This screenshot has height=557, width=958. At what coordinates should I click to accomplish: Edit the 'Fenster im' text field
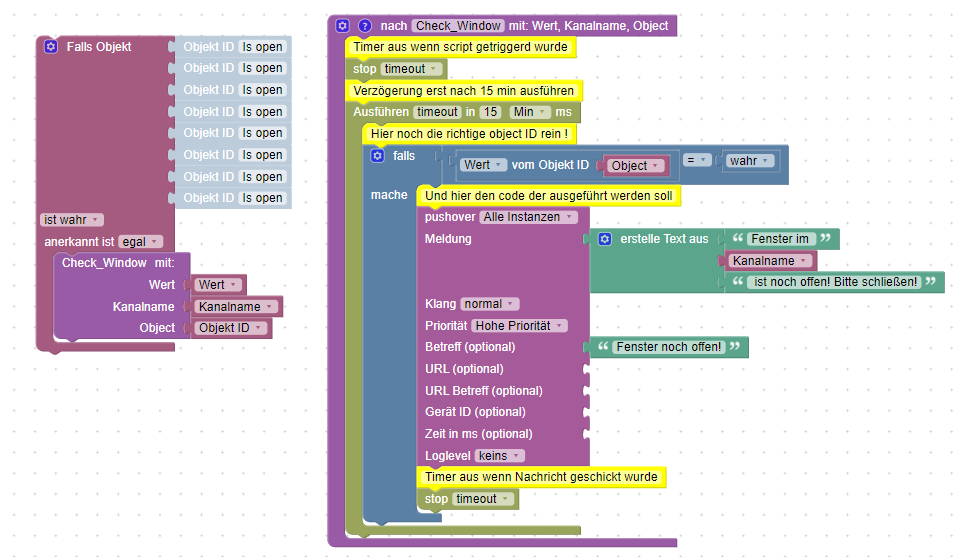[780, 239]
